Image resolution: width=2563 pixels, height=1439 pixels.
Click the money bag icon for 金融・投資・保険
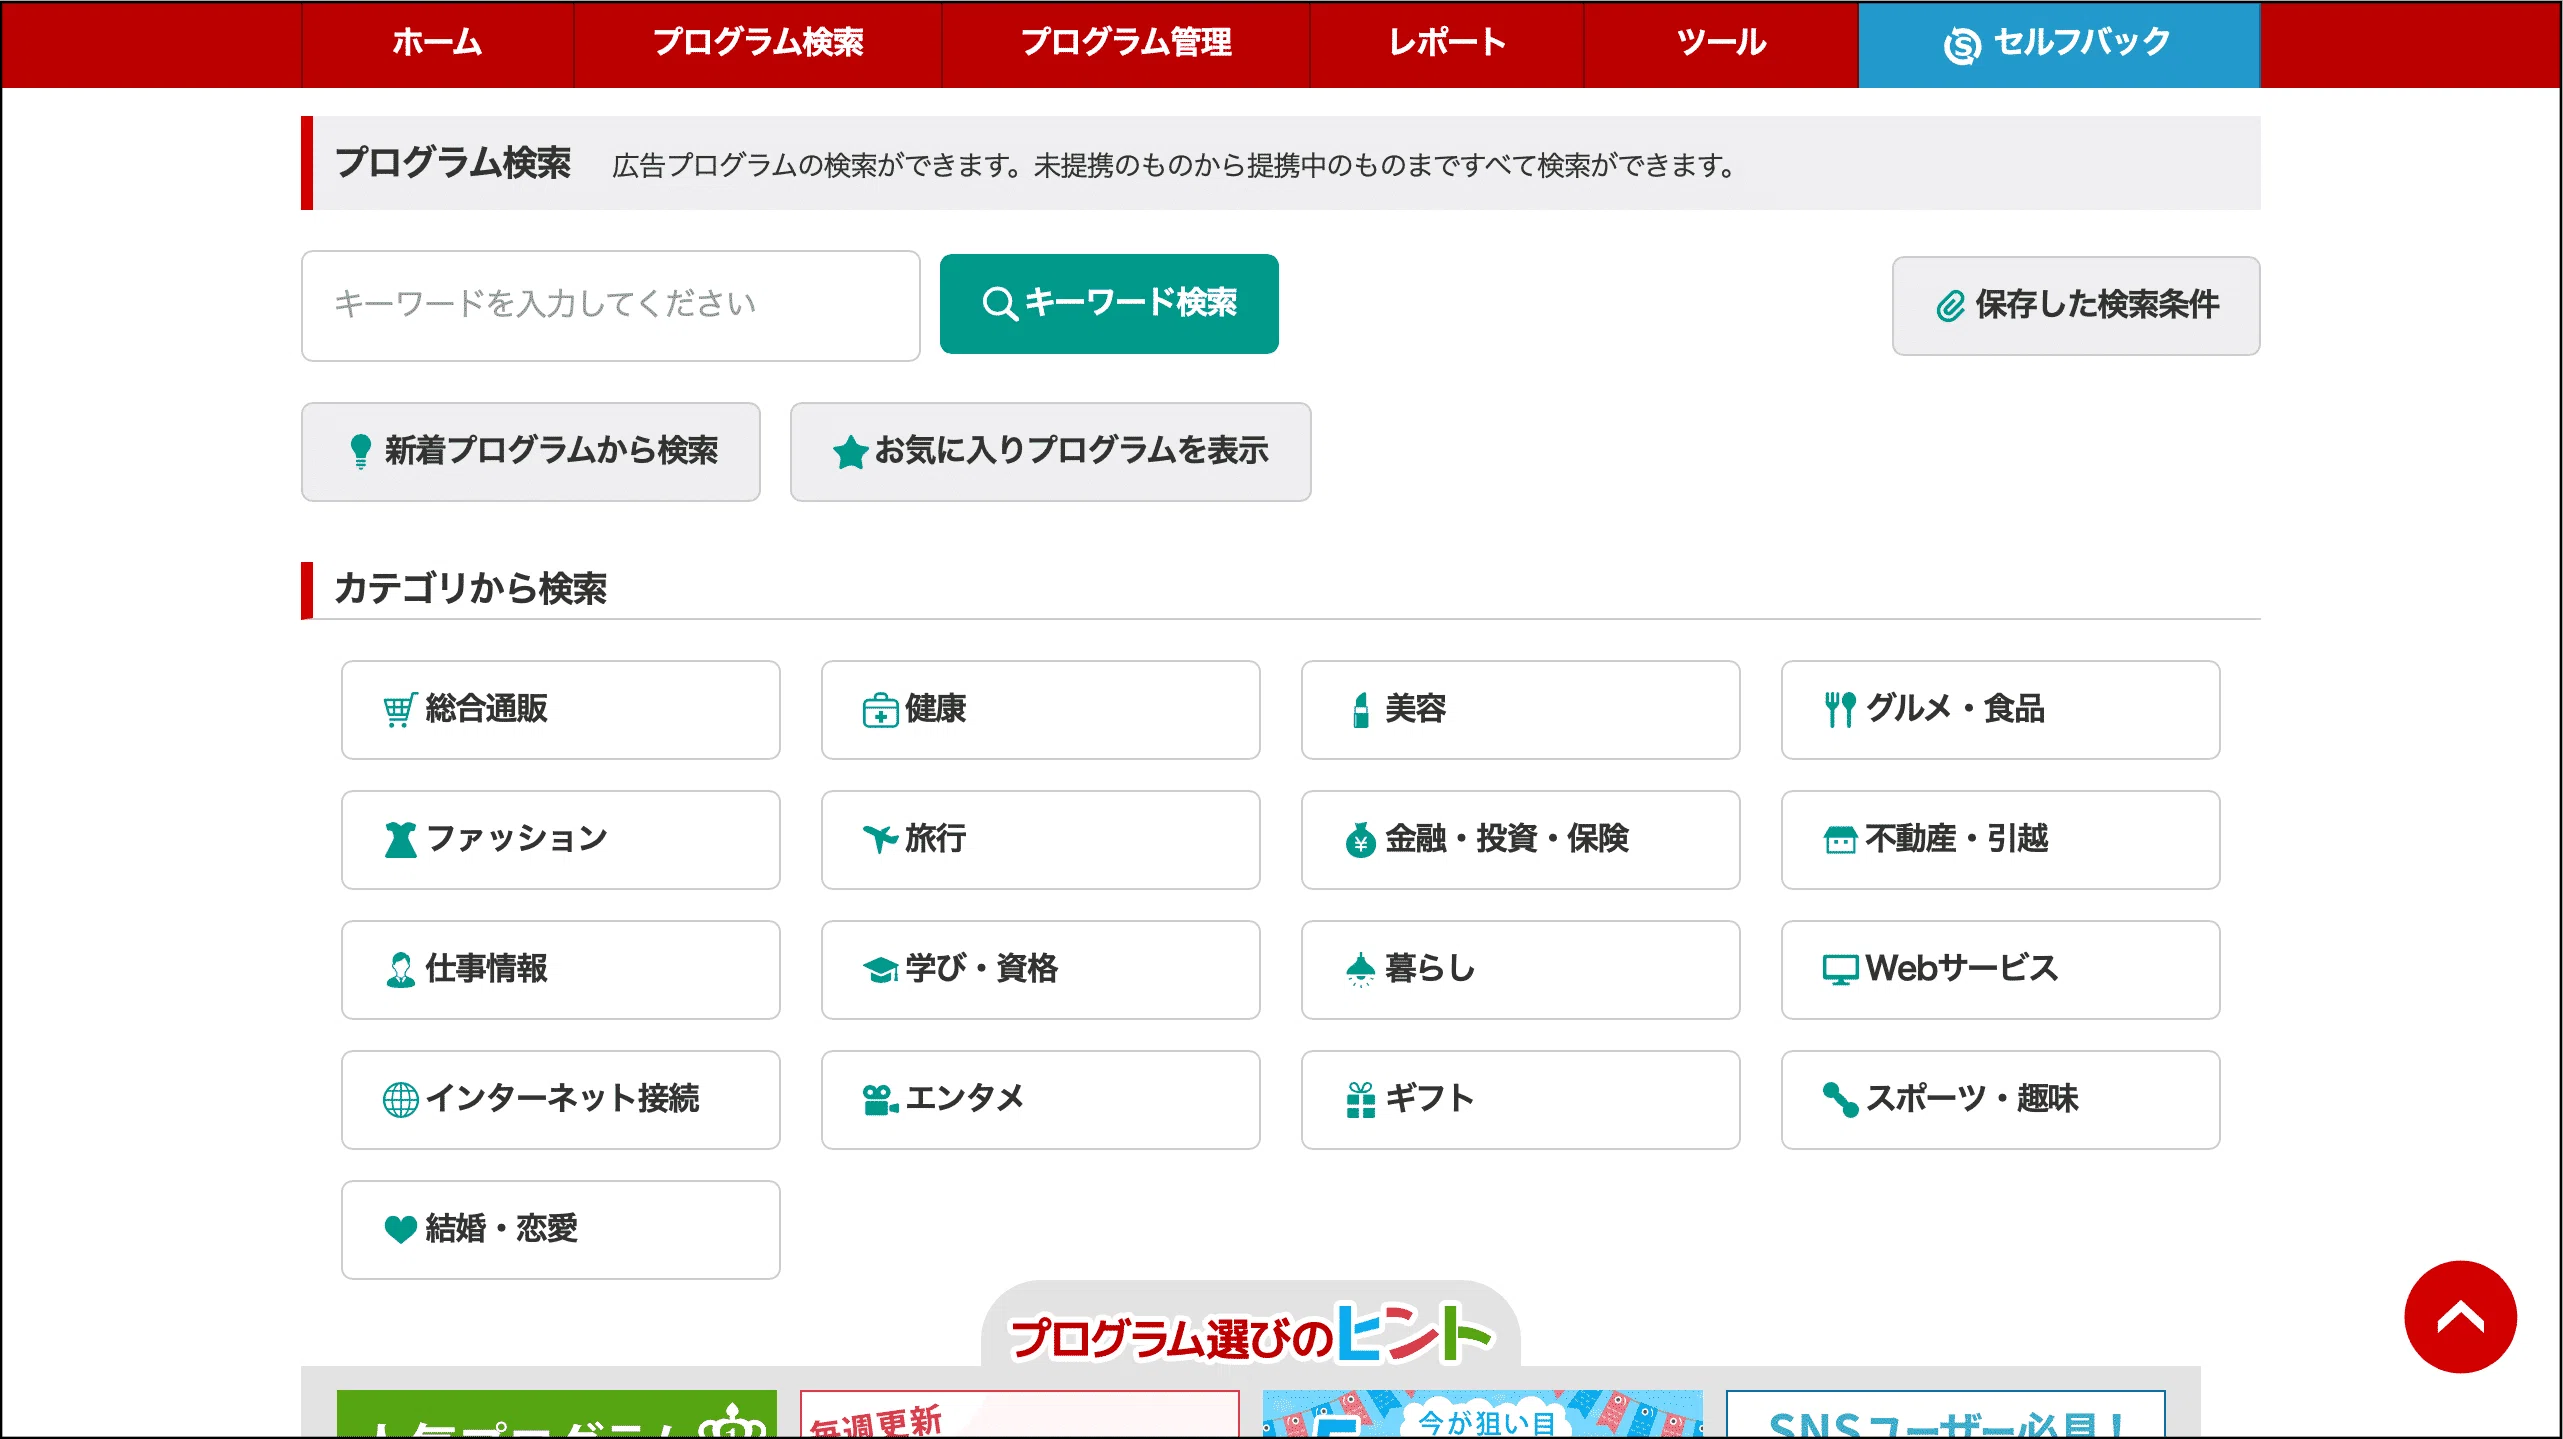click(1360, 840)
